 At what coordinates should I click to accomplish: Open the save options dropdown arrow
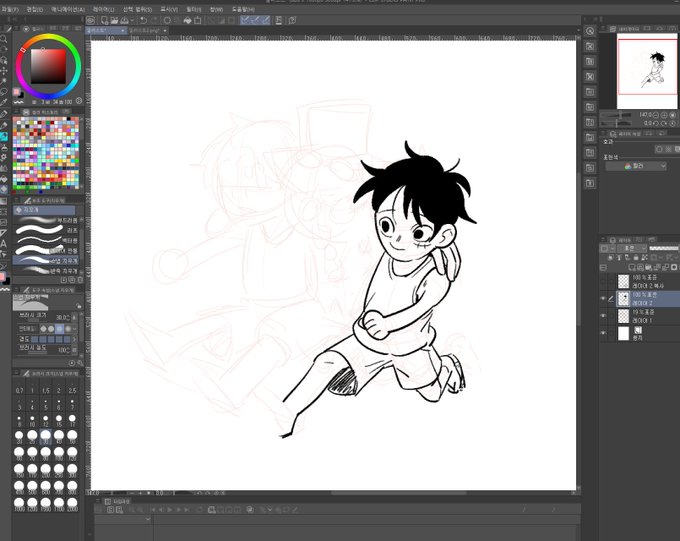132,20
